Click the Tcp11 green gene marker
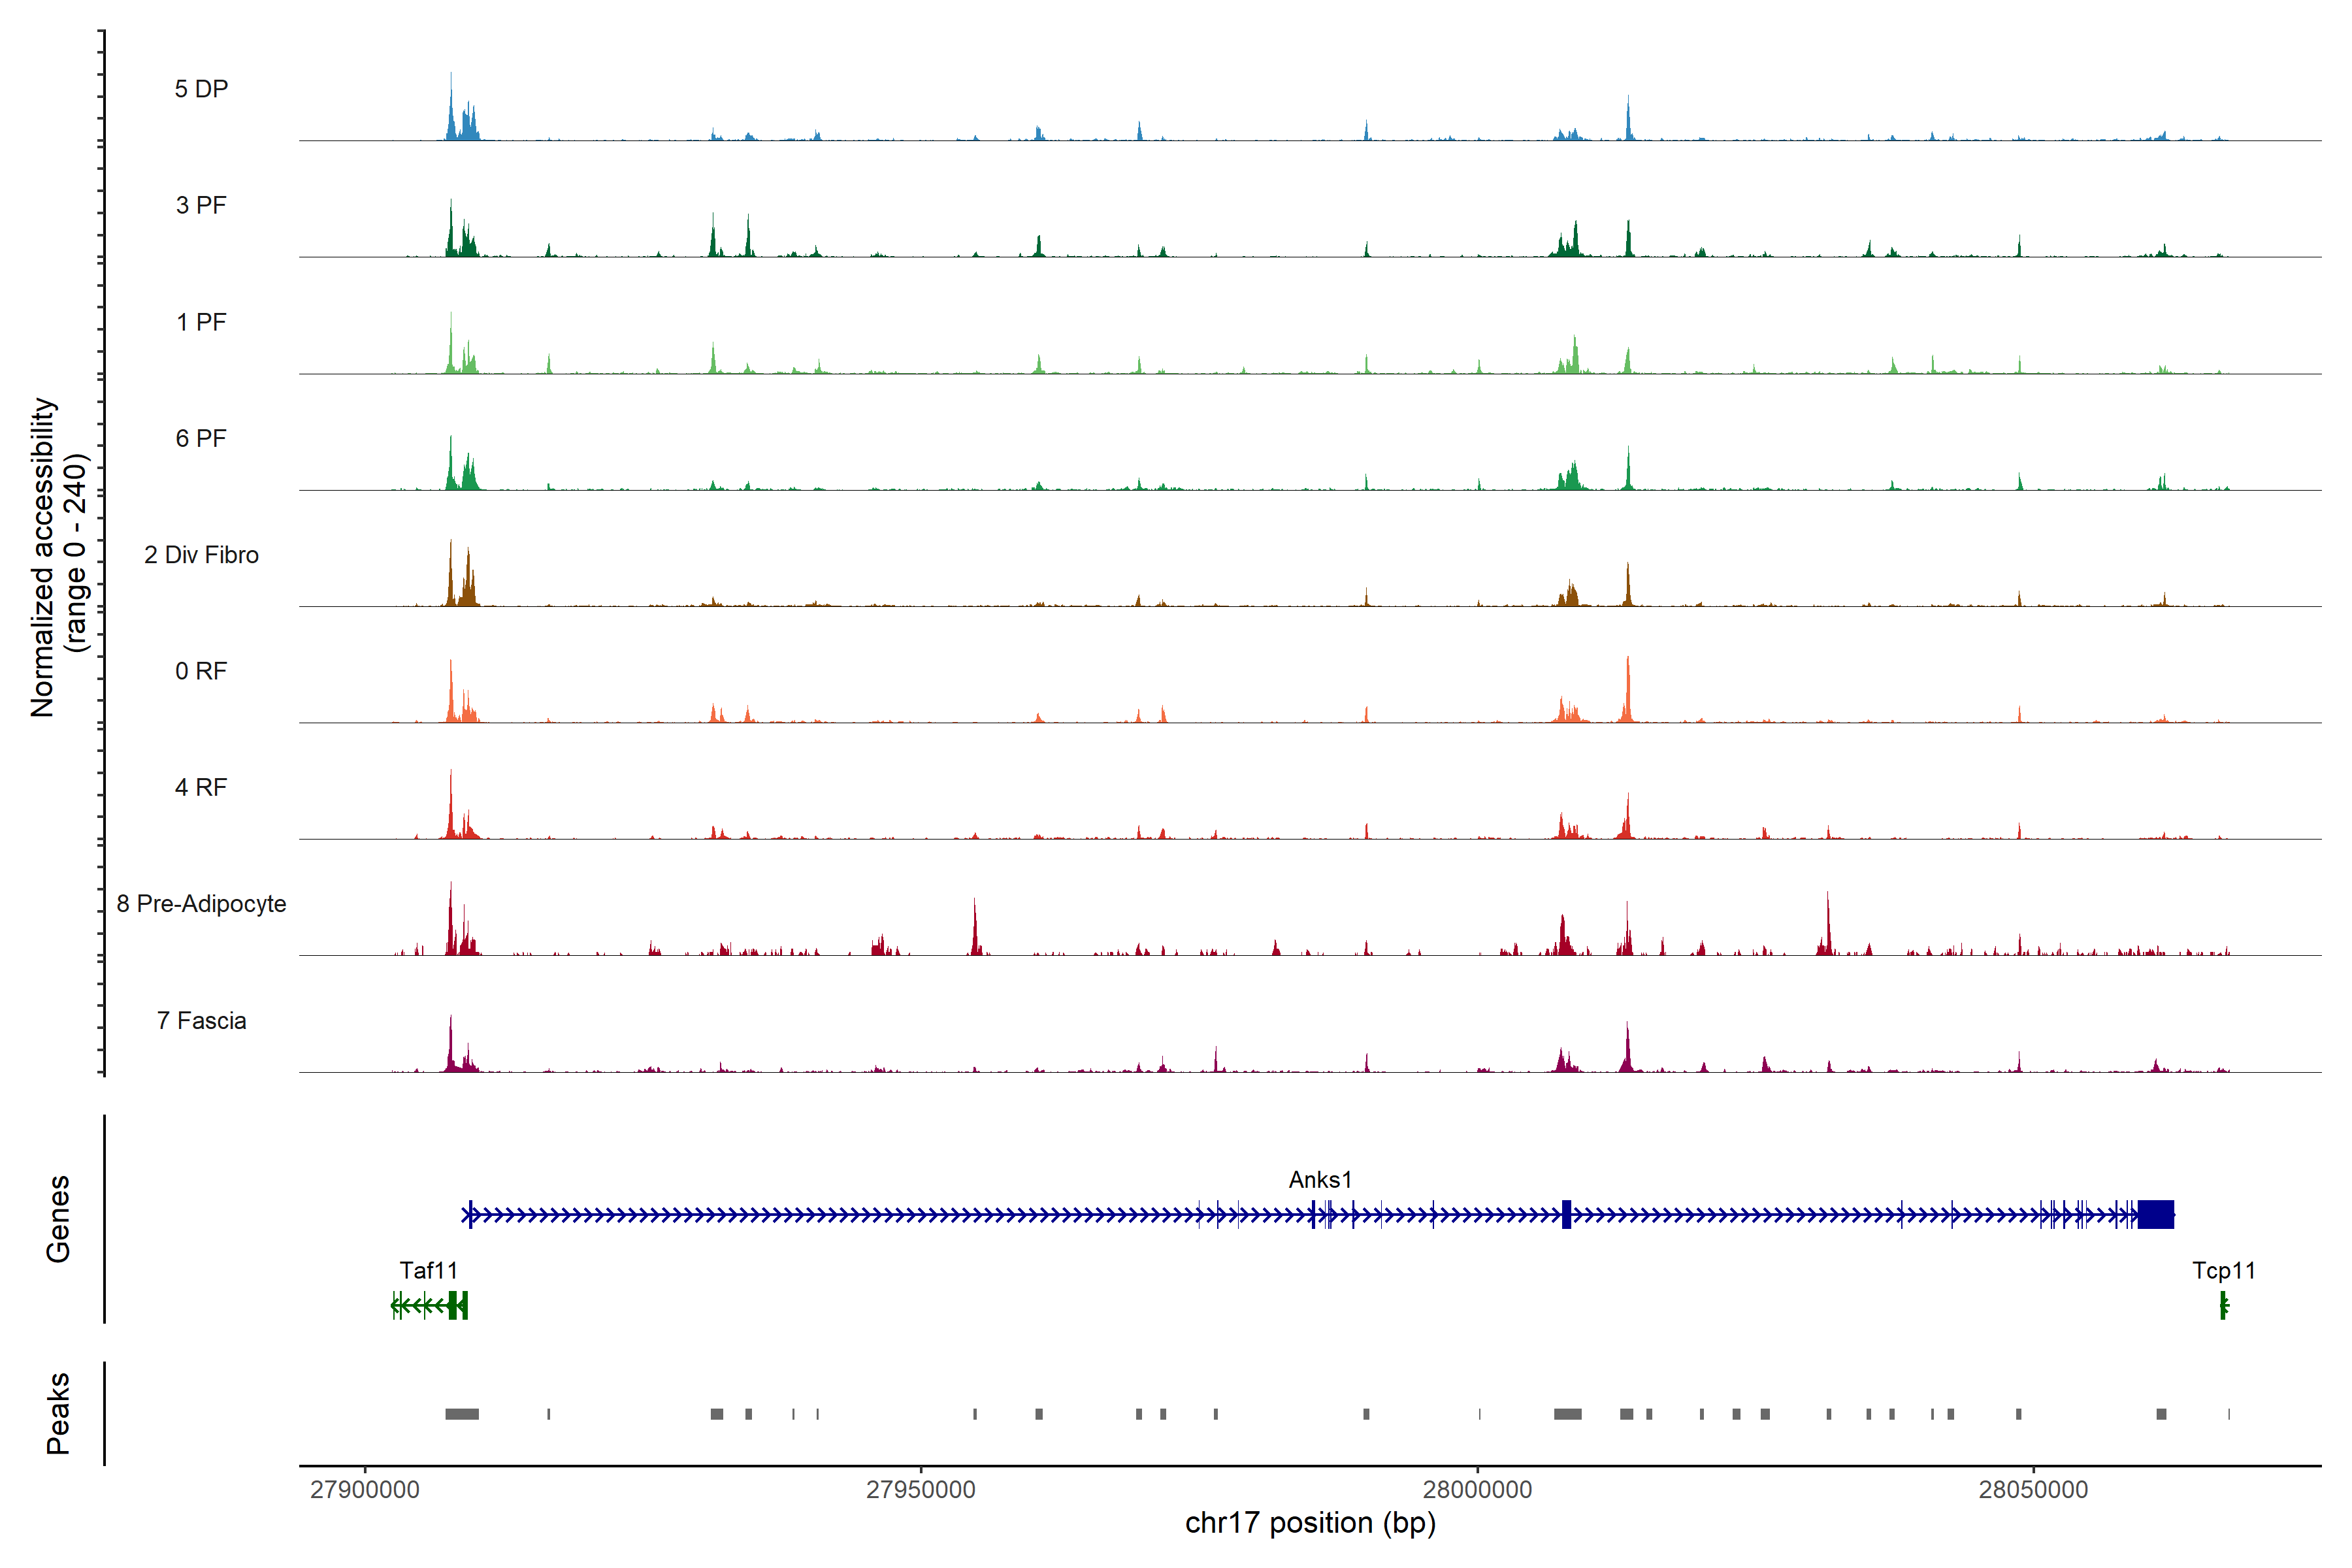Viewport: 2352px width, 1568px height. tap(2223, 1305)
